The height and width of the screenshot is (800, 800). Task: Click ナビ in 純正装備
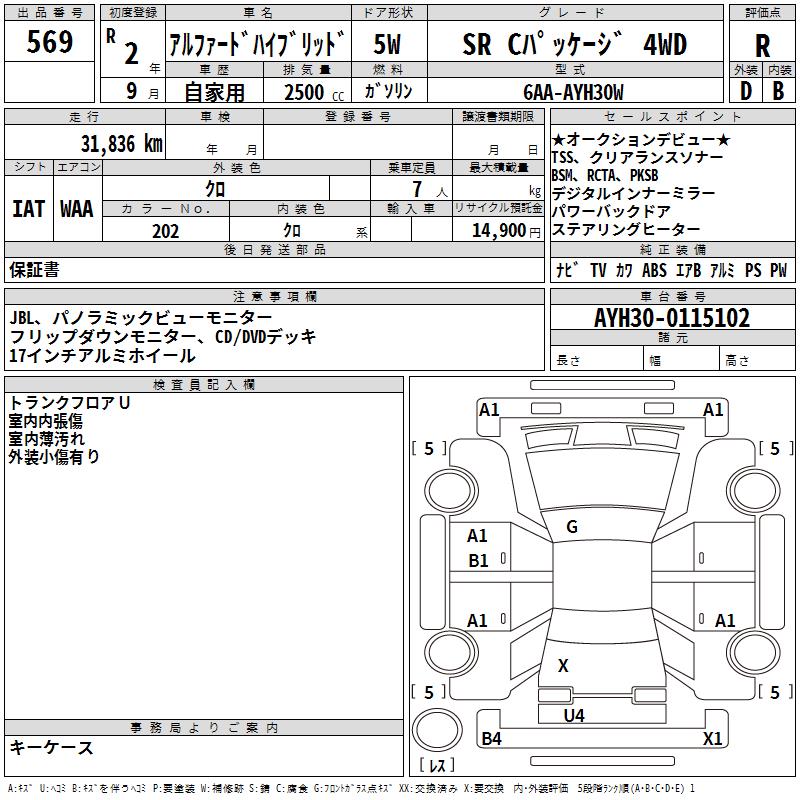click(x=567, y=270)
